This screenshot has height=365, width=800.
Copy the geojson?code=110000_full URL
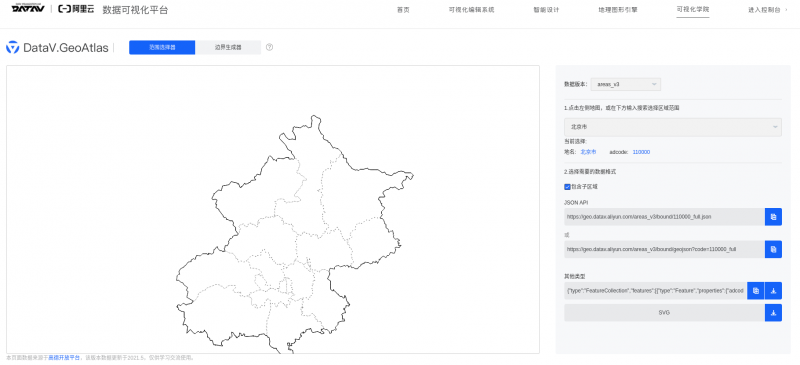[x=773, y=249]
